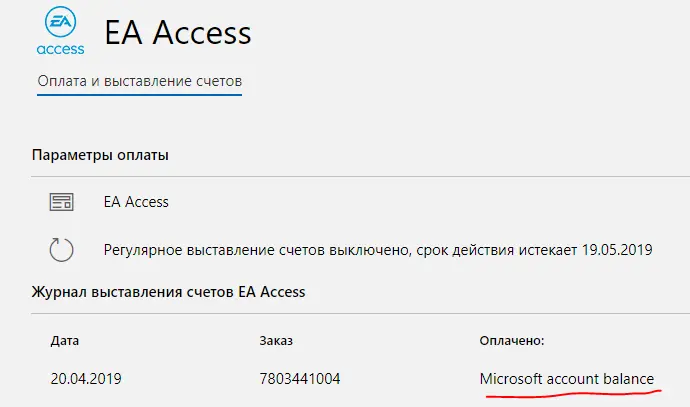Open the Оплата и выставление счетов tab
The image size is (690, 407).
pyautogui.click(x=139, y=81)
